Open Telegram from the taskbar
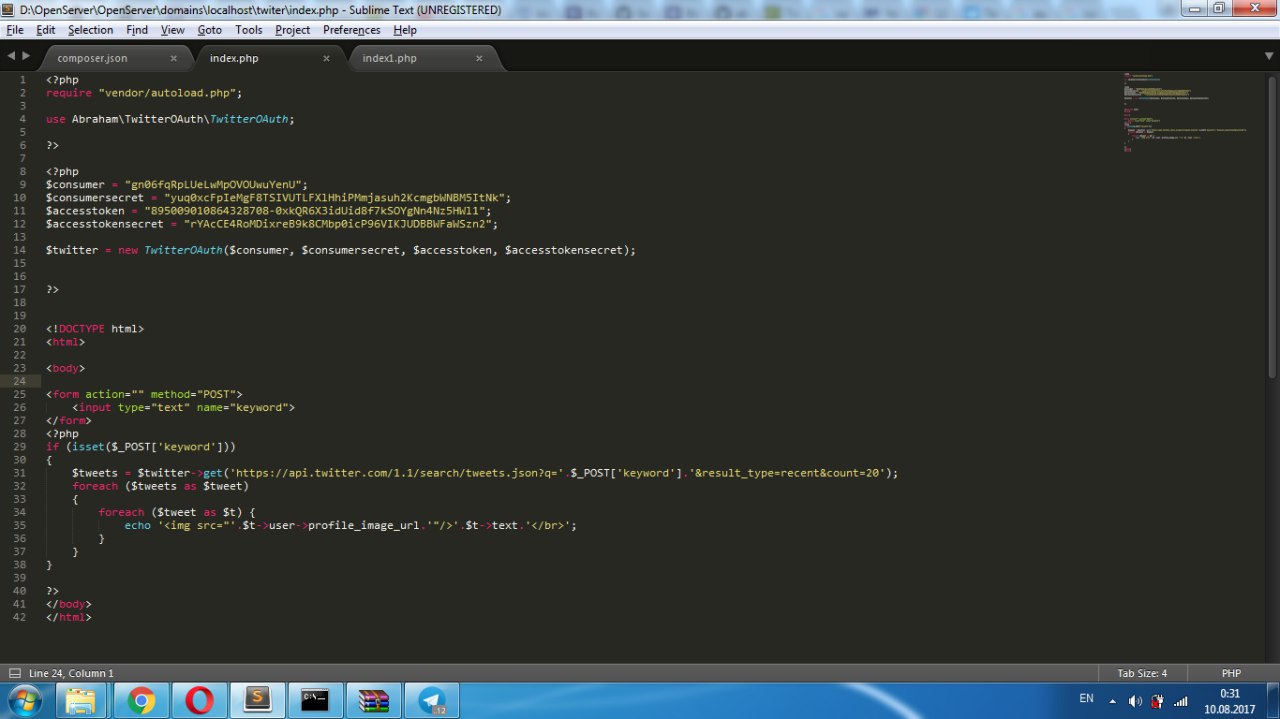The width and height of the screenshot is (1280, 719). [432, 701]
